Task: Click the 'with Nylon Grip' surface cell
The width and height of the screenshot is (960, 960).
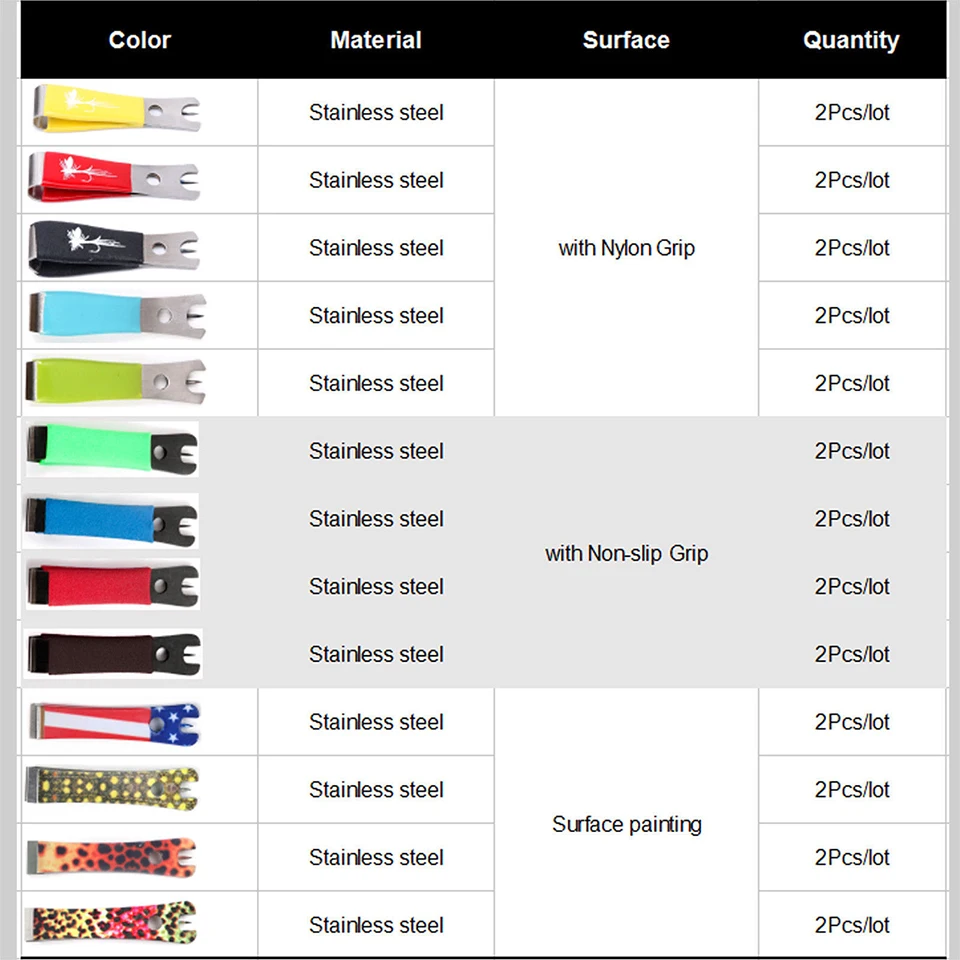Action: click(x=626, y=248)
